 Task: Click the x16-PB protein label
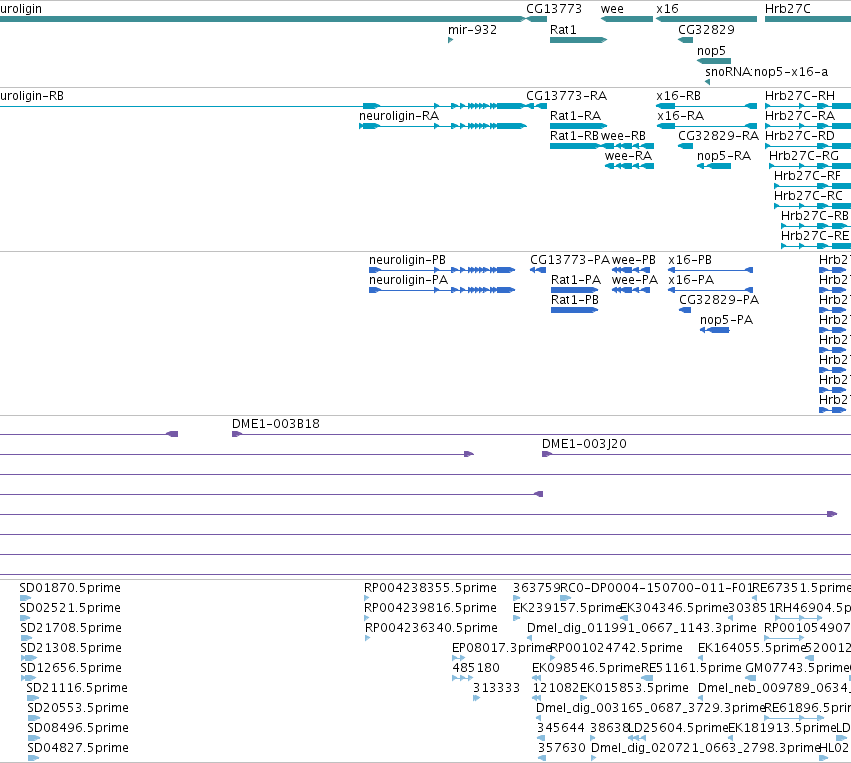[690, 260]
